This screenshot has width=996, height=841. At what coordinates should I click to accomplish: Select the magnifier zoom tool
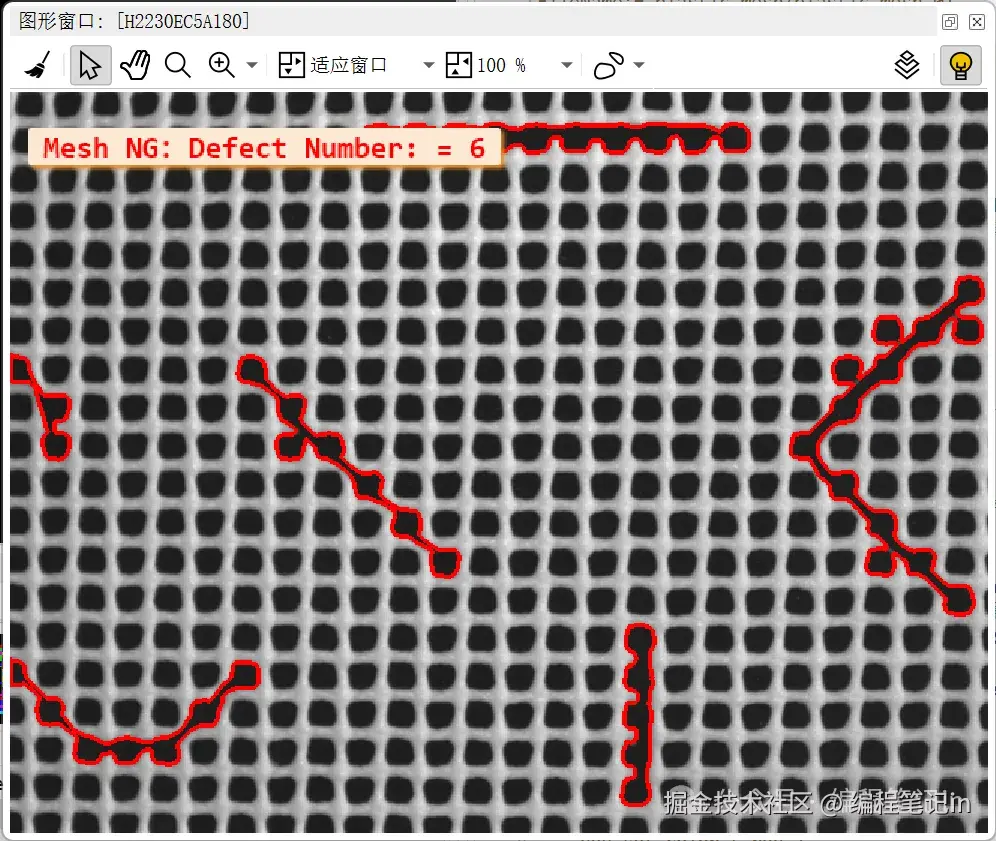pyautogui.click(x=177, y=65)
